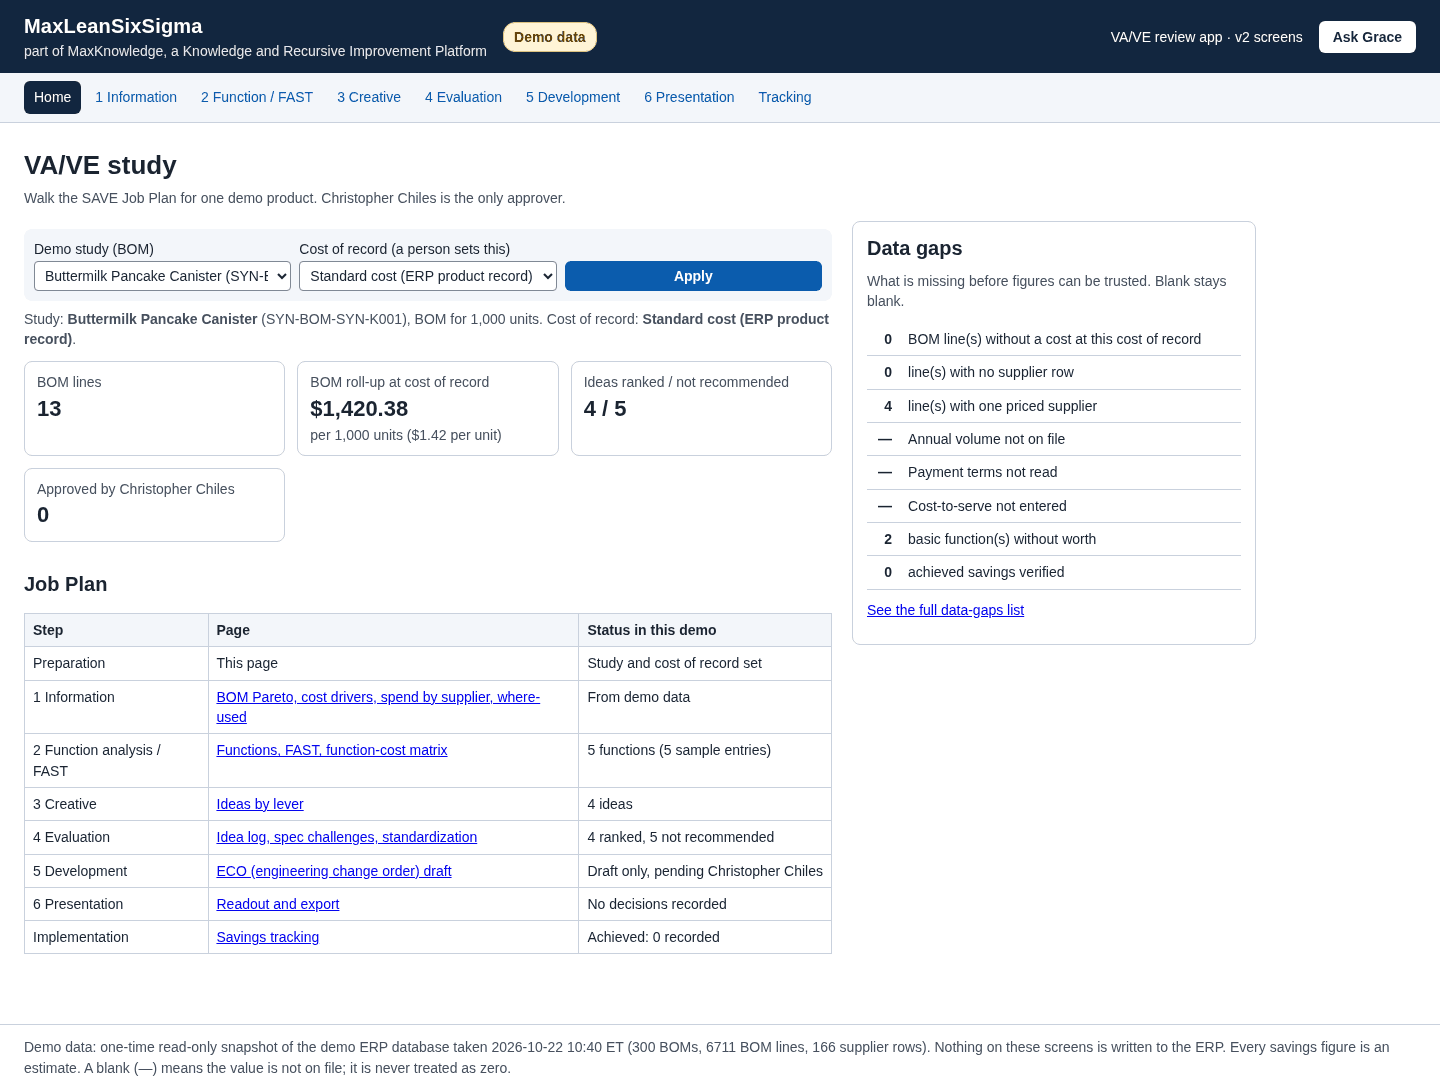
Task: Open the Readout and export link
Action: pyautogui.click(x=278, y=904)
